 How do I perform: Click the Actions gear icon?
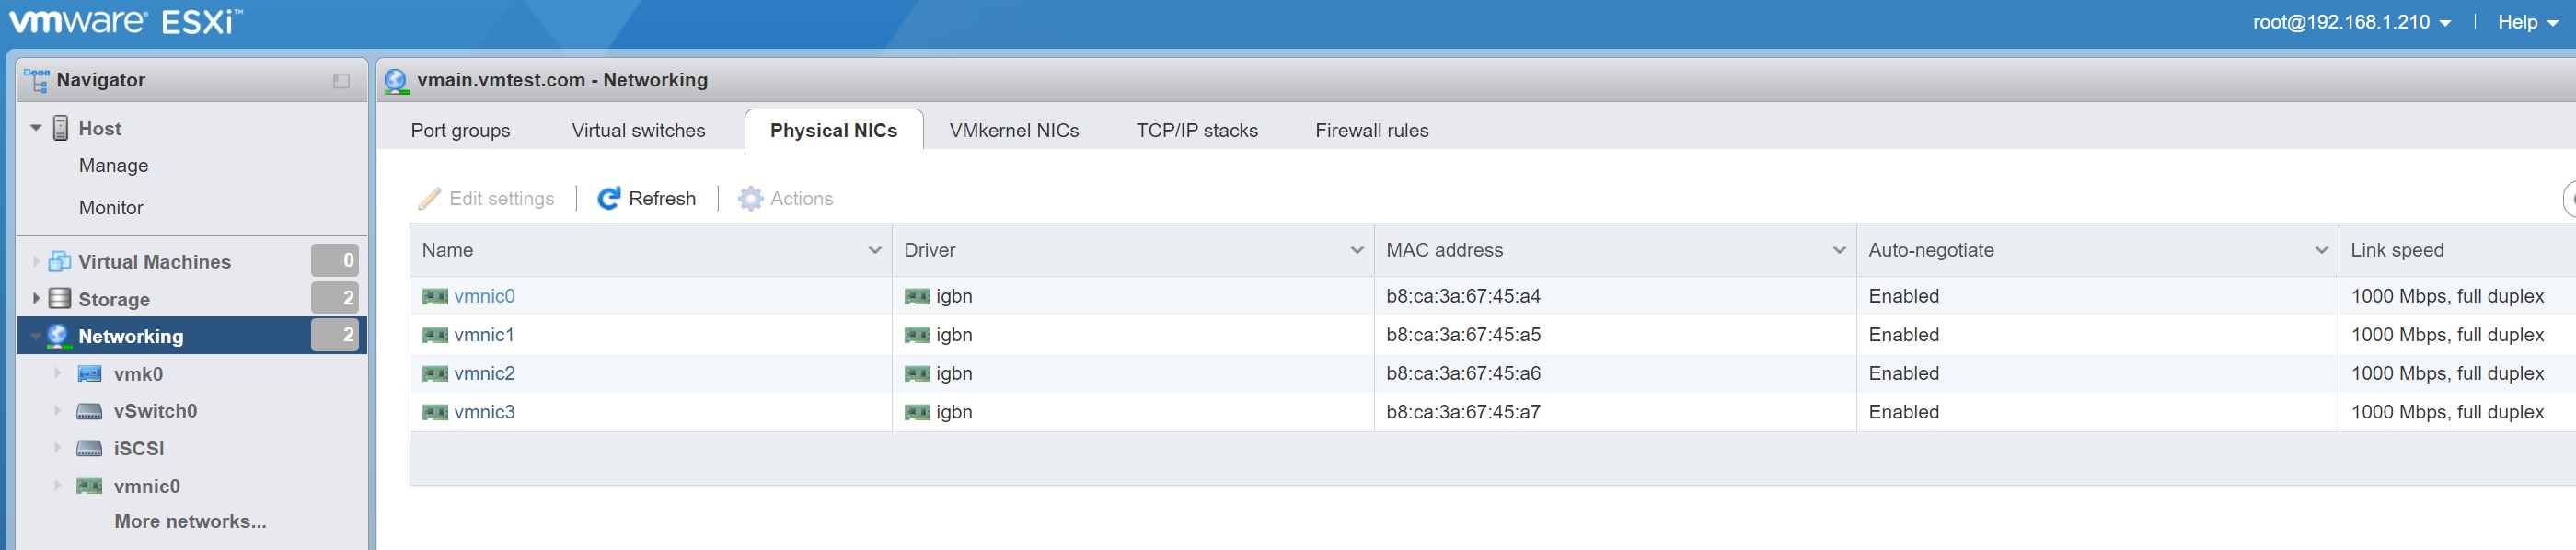point(750,199)
